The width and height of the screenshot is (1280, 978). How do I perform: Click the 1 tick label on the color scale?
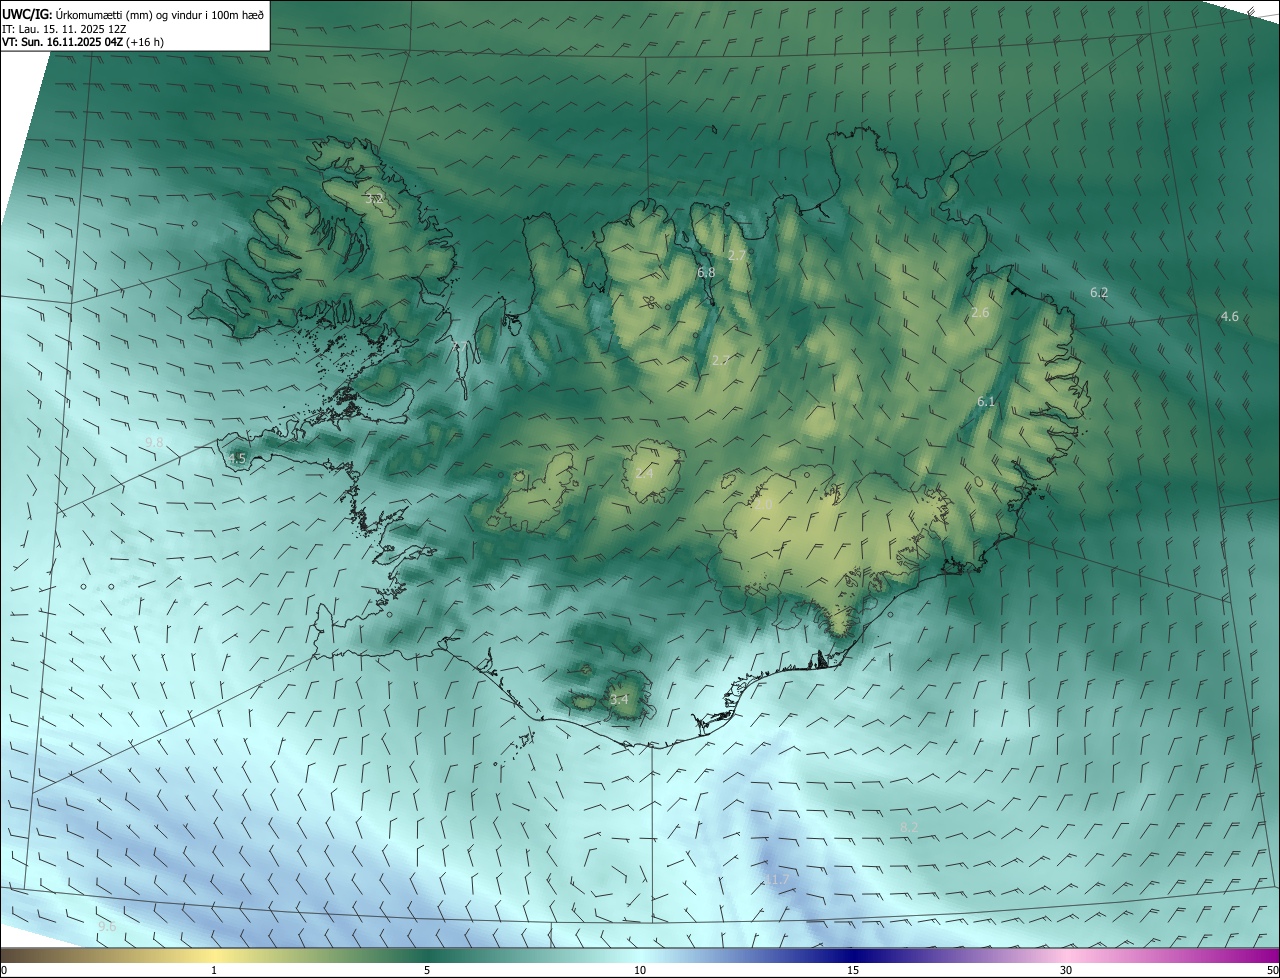click(214, 970)
